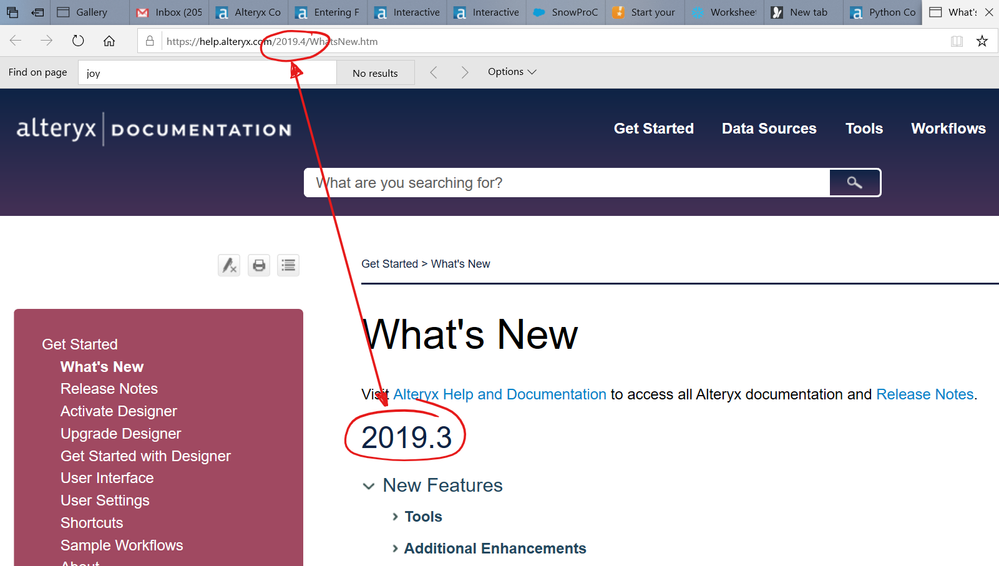The height and width of the screenshot is (566, 999).
Task: Open reading view icon in address bar
Action: click(956, 41)
